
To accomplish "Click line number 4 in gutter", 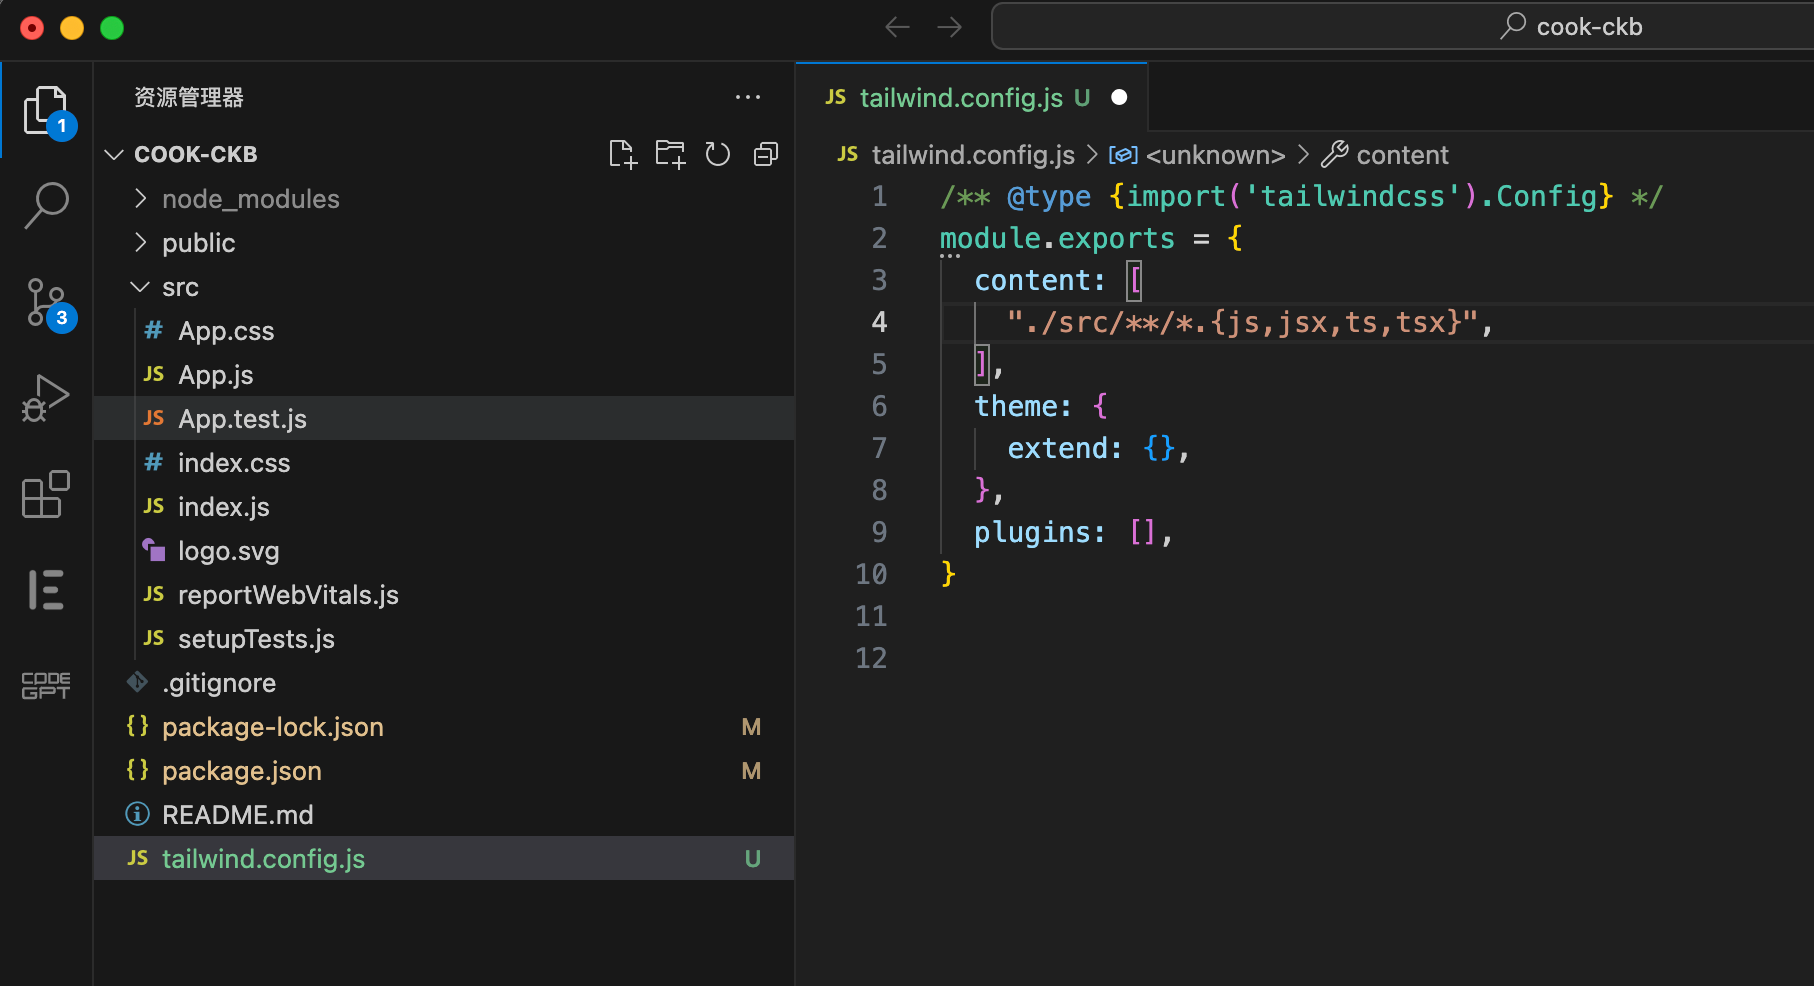I will pyautogui.click(x=879, y=322).
